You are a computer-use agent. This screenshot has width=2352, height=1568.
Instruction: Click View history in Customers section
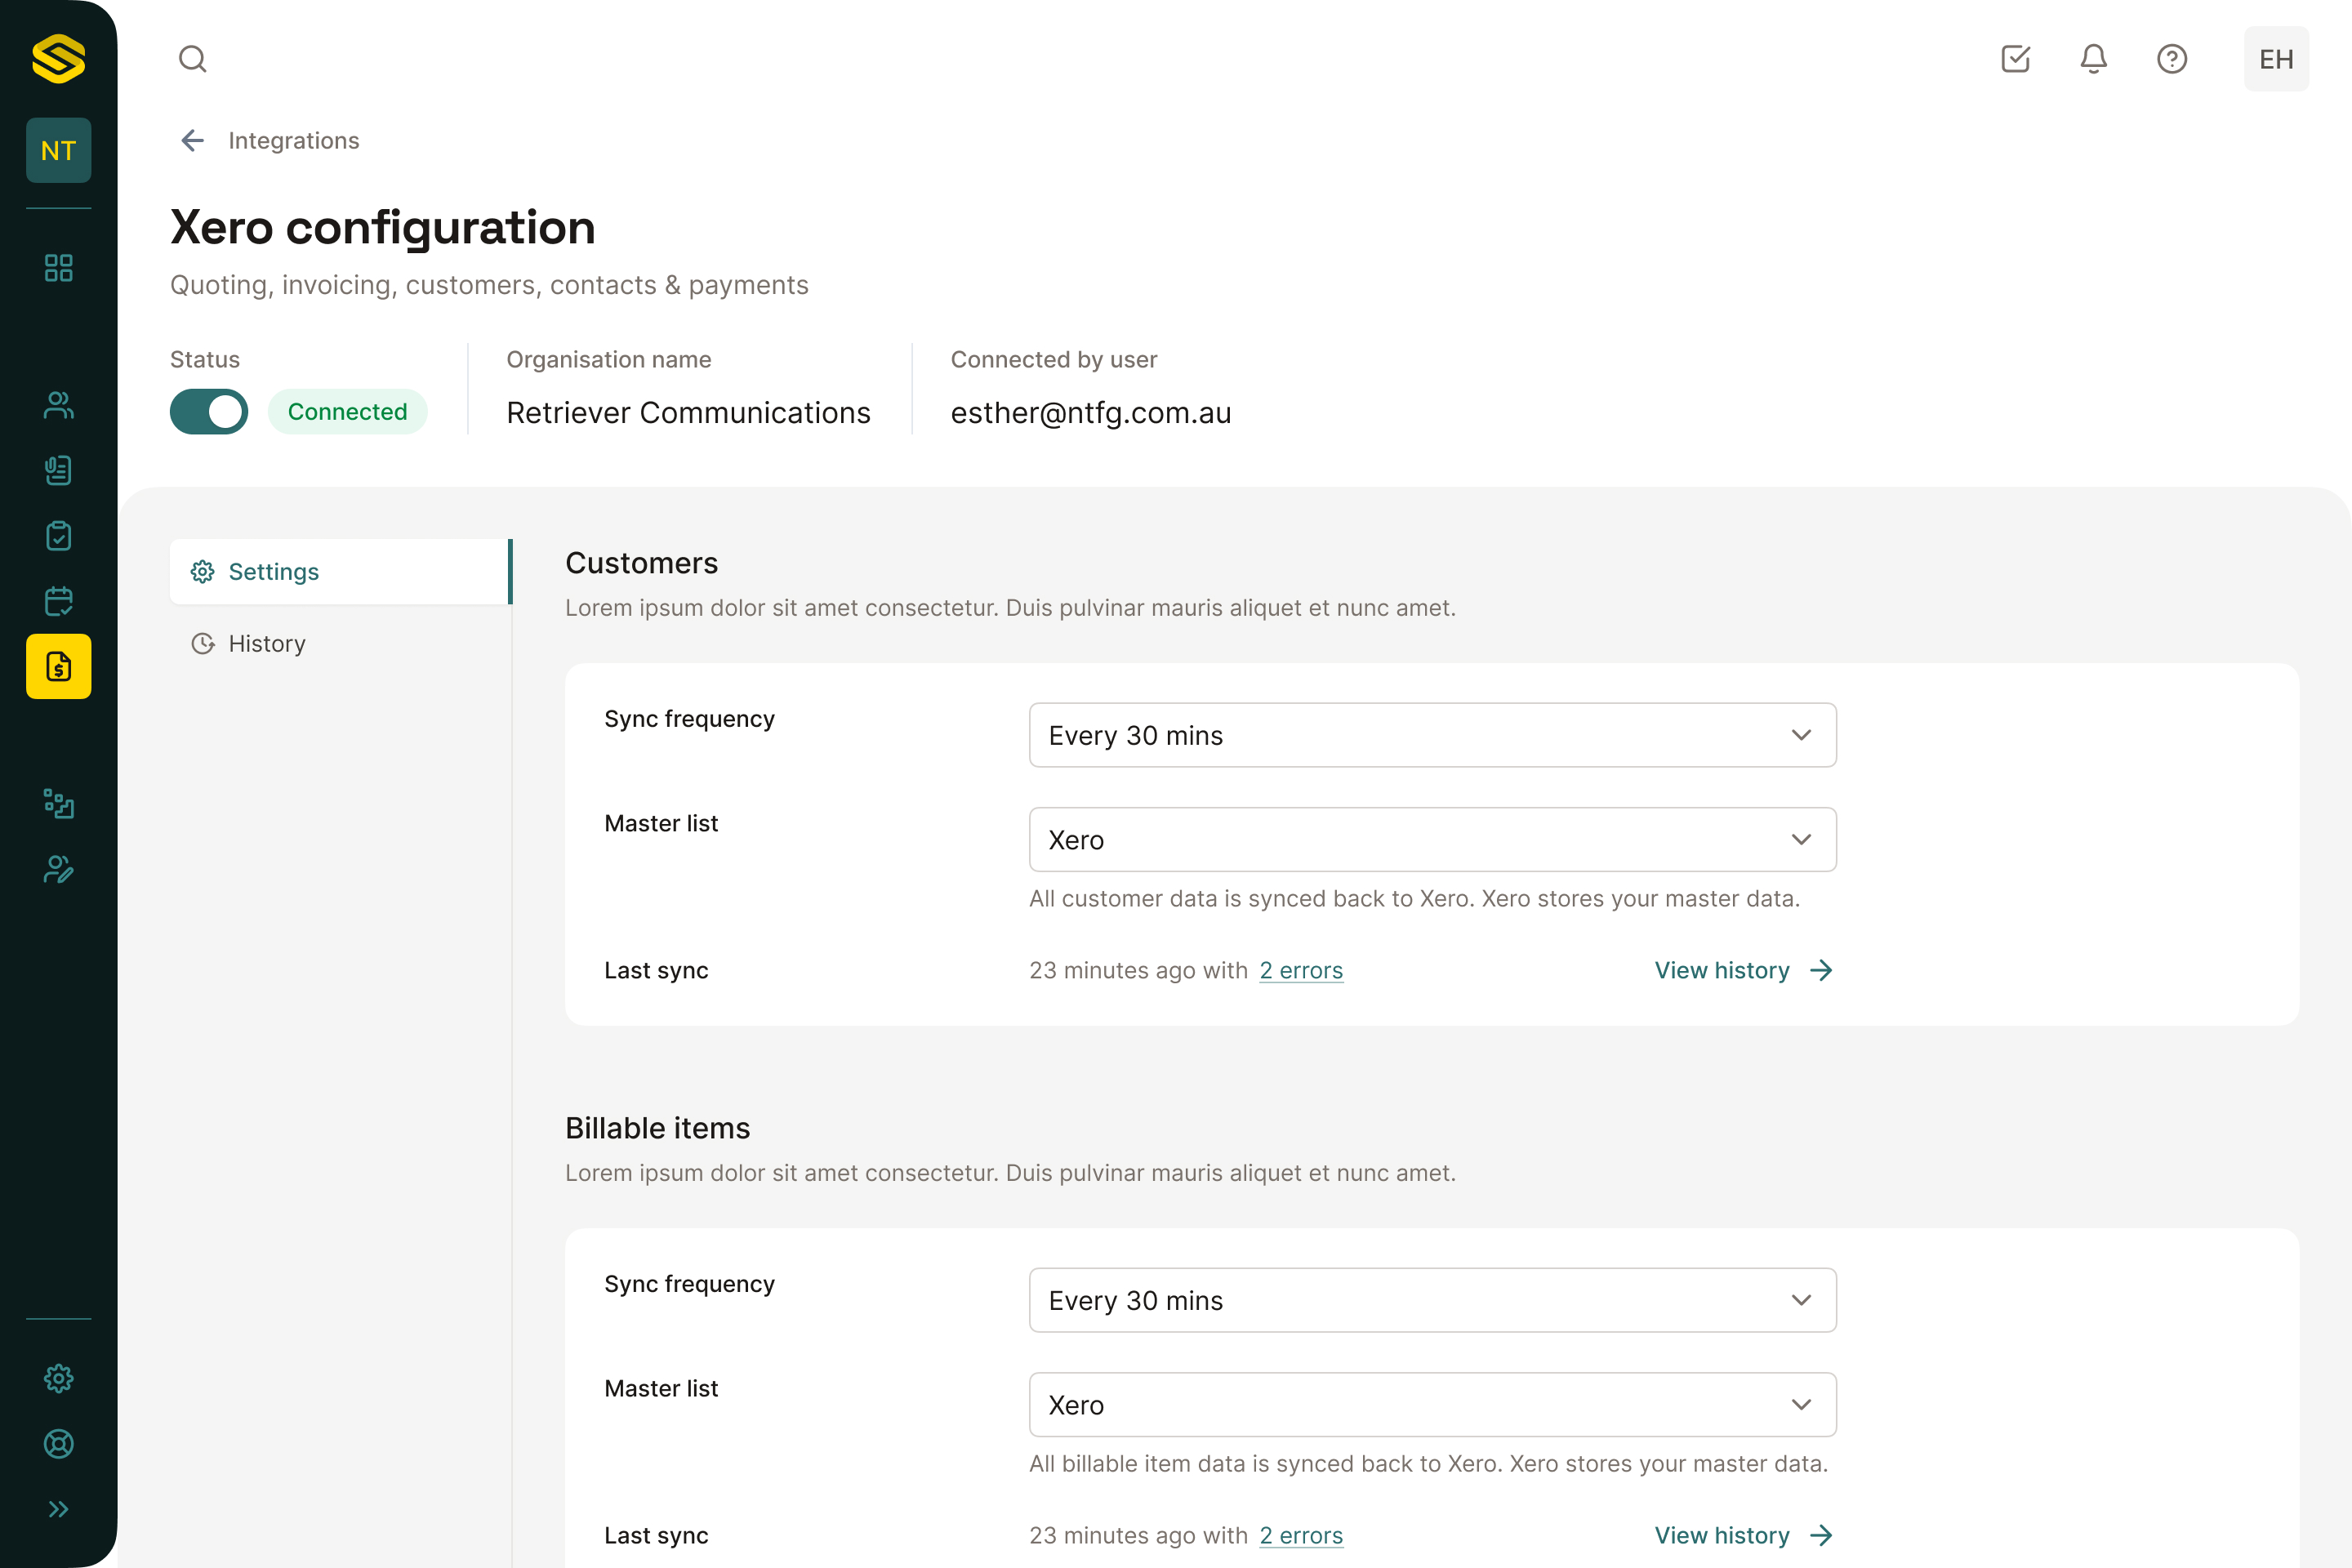tap(1742, 970)
